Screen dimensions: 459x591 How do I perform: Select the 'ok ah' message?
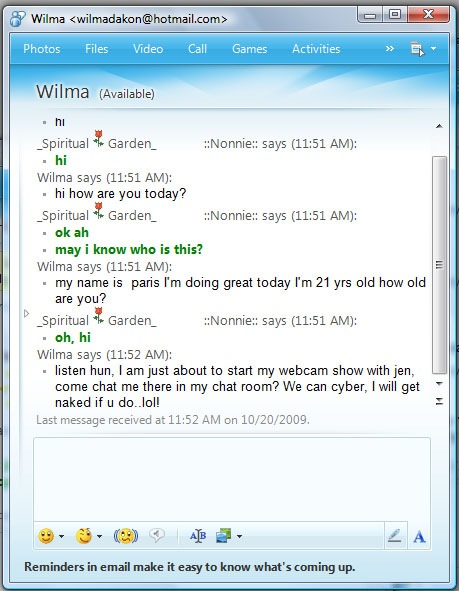(x=72, y=233)
